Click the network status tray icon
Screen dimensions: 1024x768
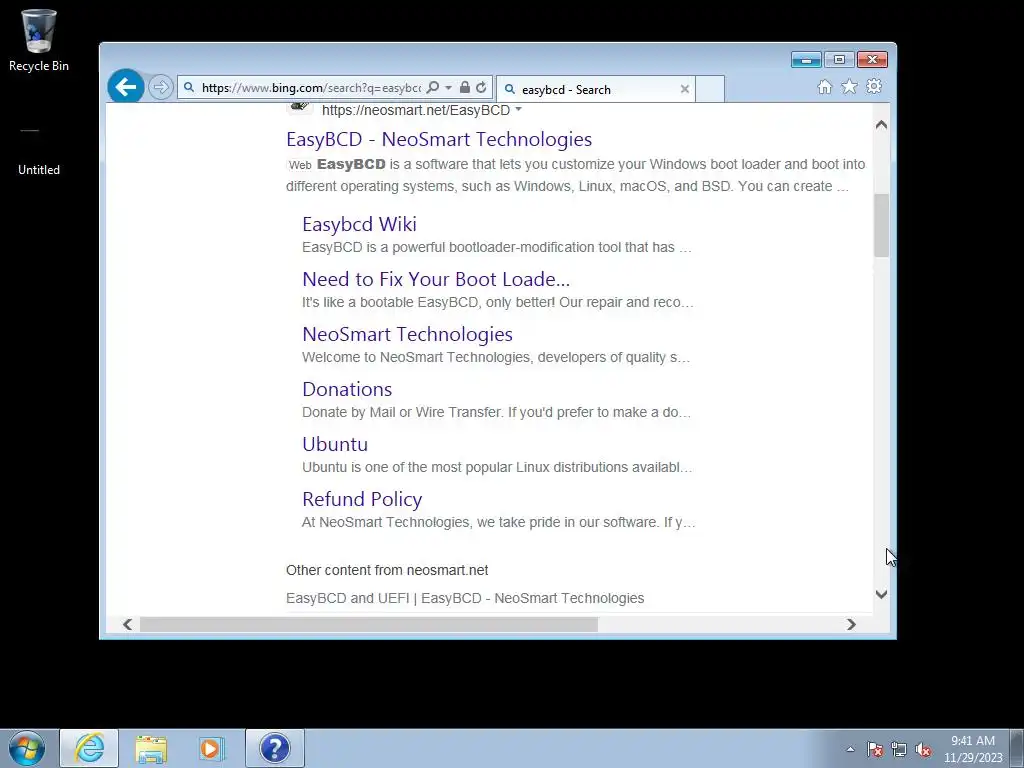pos(899,749)
